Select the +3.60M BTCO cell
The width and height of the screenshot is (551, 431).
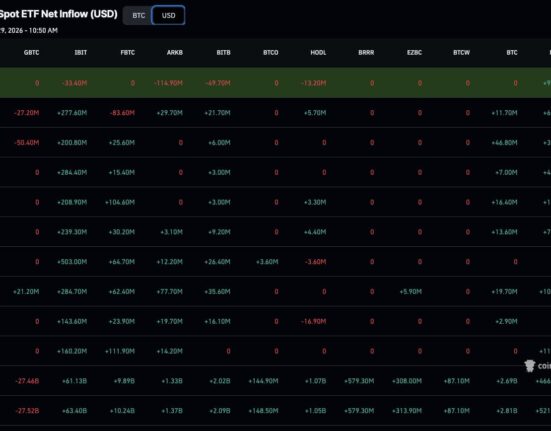click(x=267, y=262)
